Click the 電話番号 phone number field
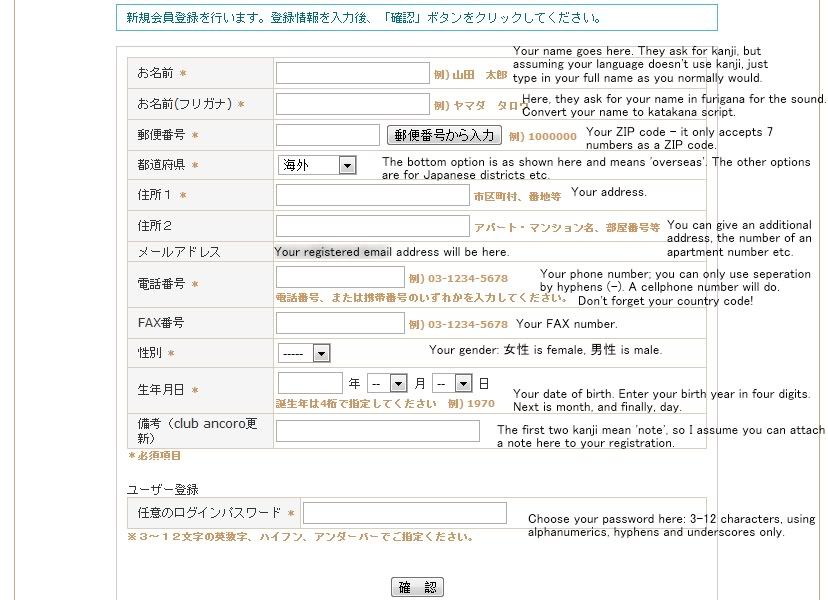Viewport: 828px width, 600px height. 340,277
